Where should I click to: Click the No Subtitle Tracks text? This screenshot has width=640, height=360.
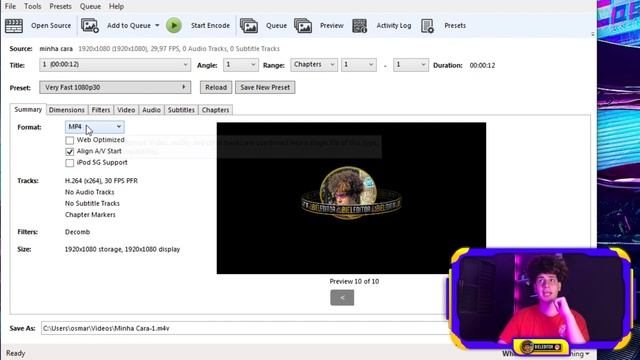click(x=92, y=203)
